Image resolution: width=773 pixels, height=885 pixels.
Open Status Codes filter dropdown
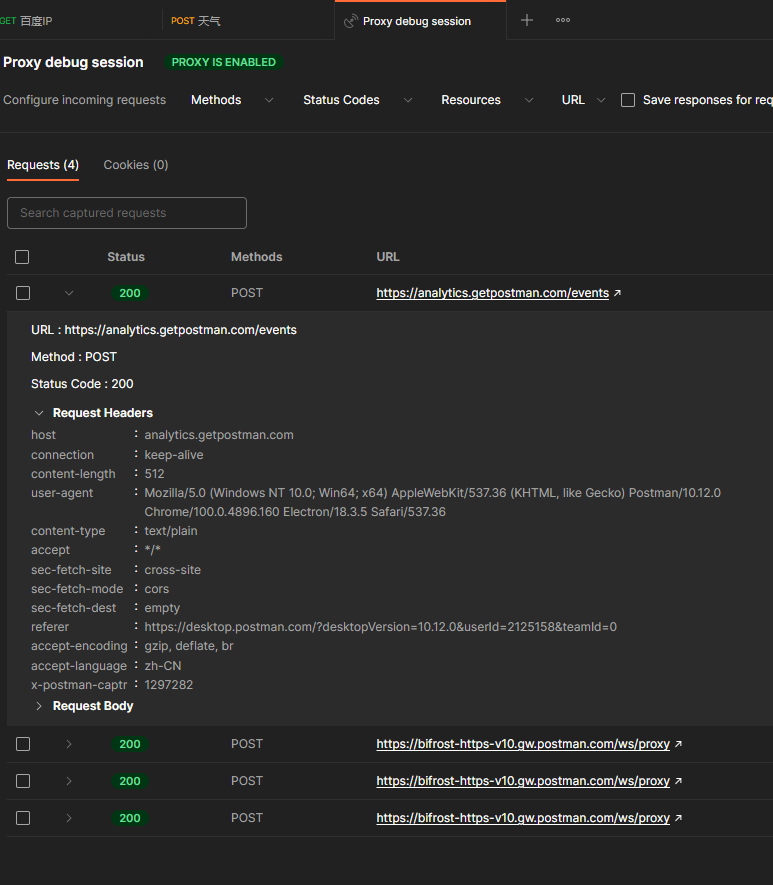[358, 100]
